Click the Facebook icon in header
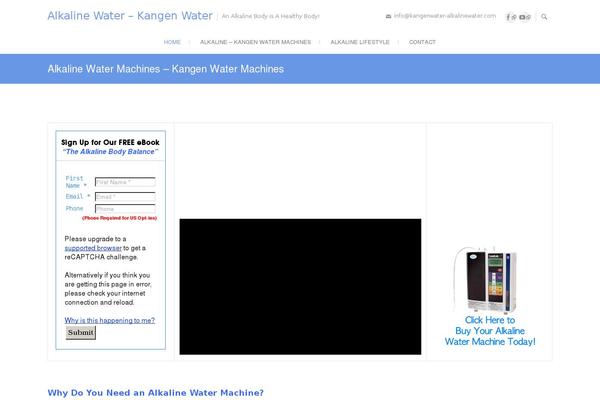The height and width of the screenshot is (400, 600). click(x=508, y=17)
